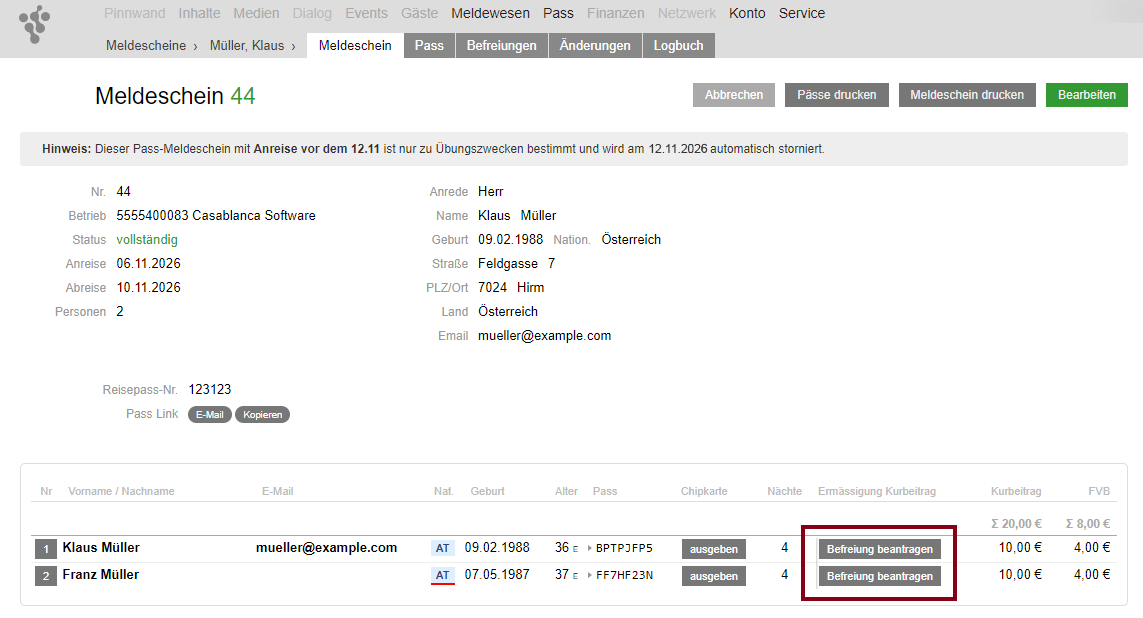This screenshot has width=1143, height=618.
Task: Open the Meldewesen menu
Action: click(x=490, y=14)
